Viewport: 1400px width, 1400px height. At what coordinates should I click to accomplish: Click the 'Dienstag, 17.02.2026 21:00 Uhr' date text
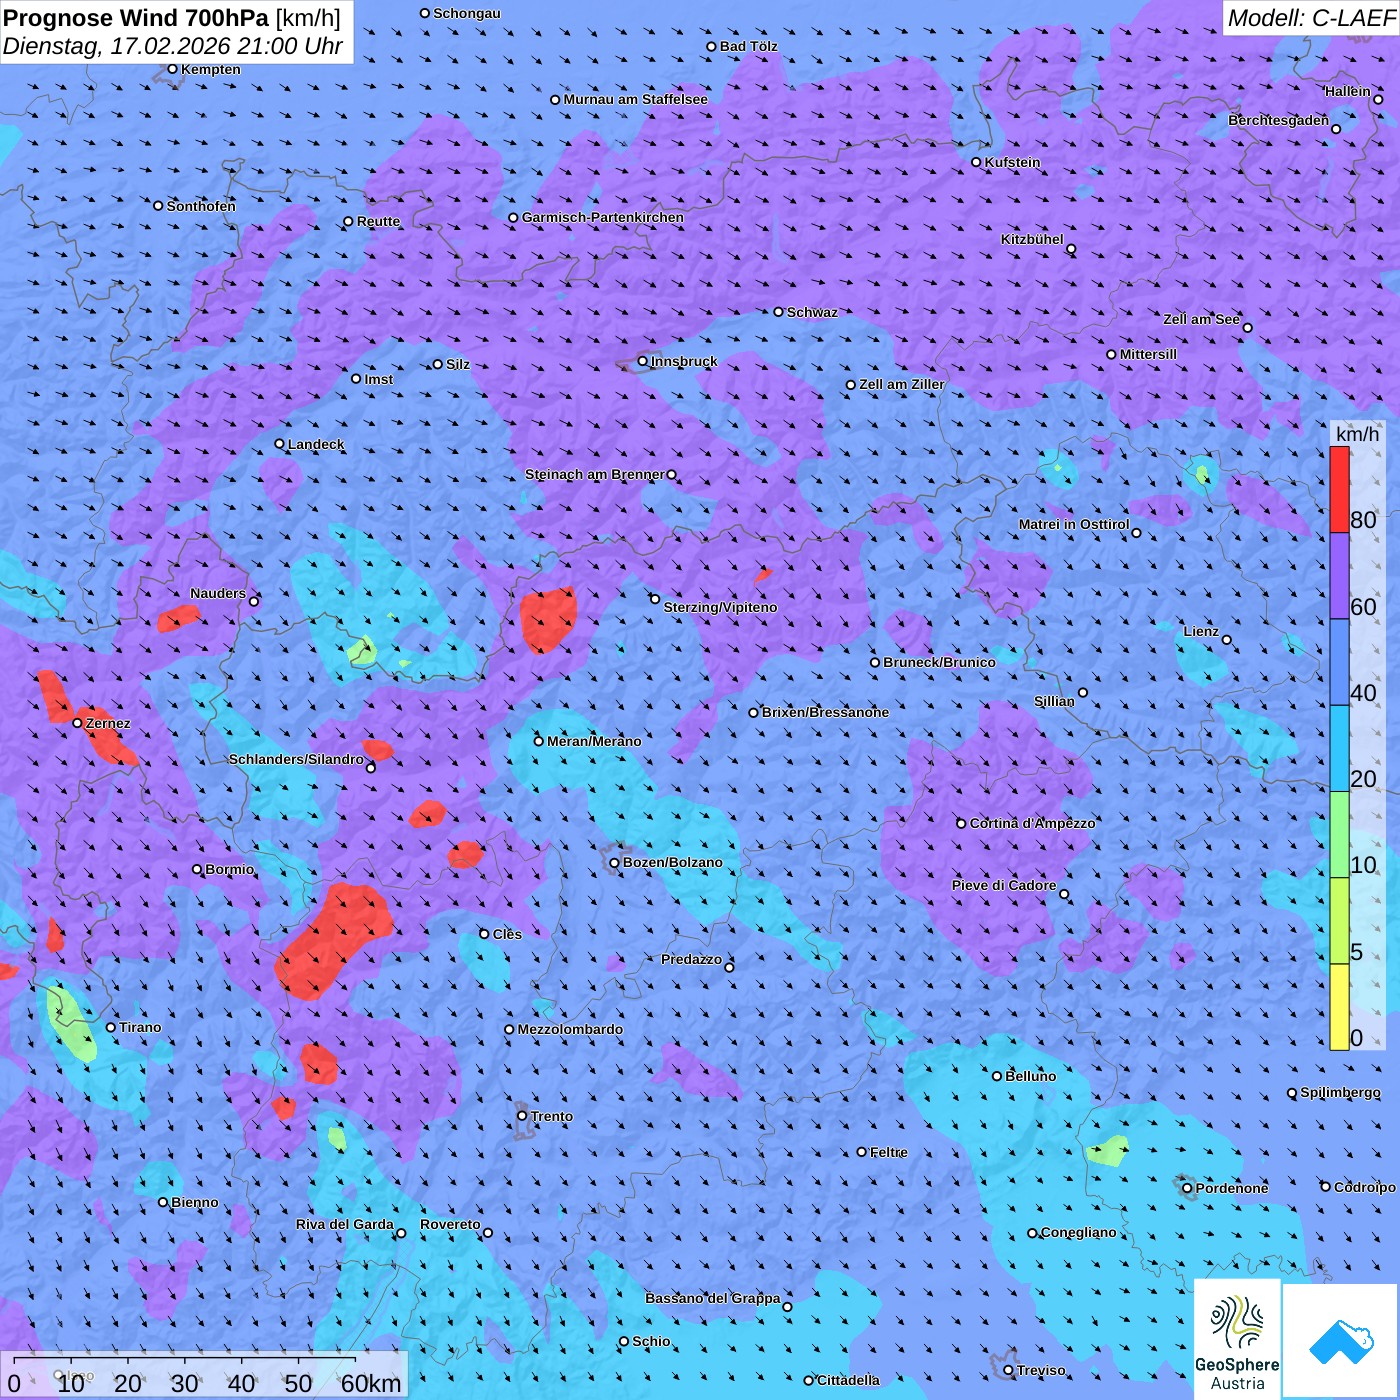click(173, 46)
